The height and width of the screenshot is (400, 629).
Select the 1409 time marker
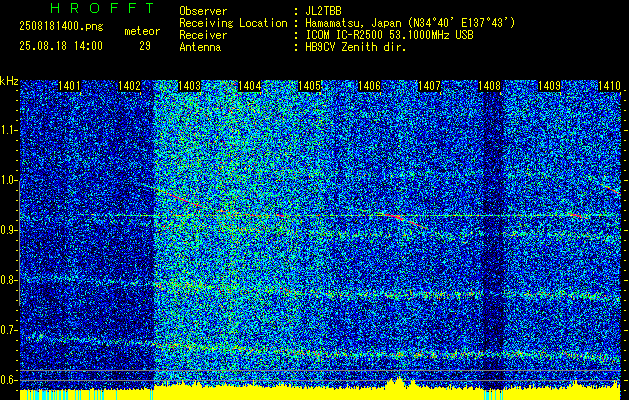[550, 86]
